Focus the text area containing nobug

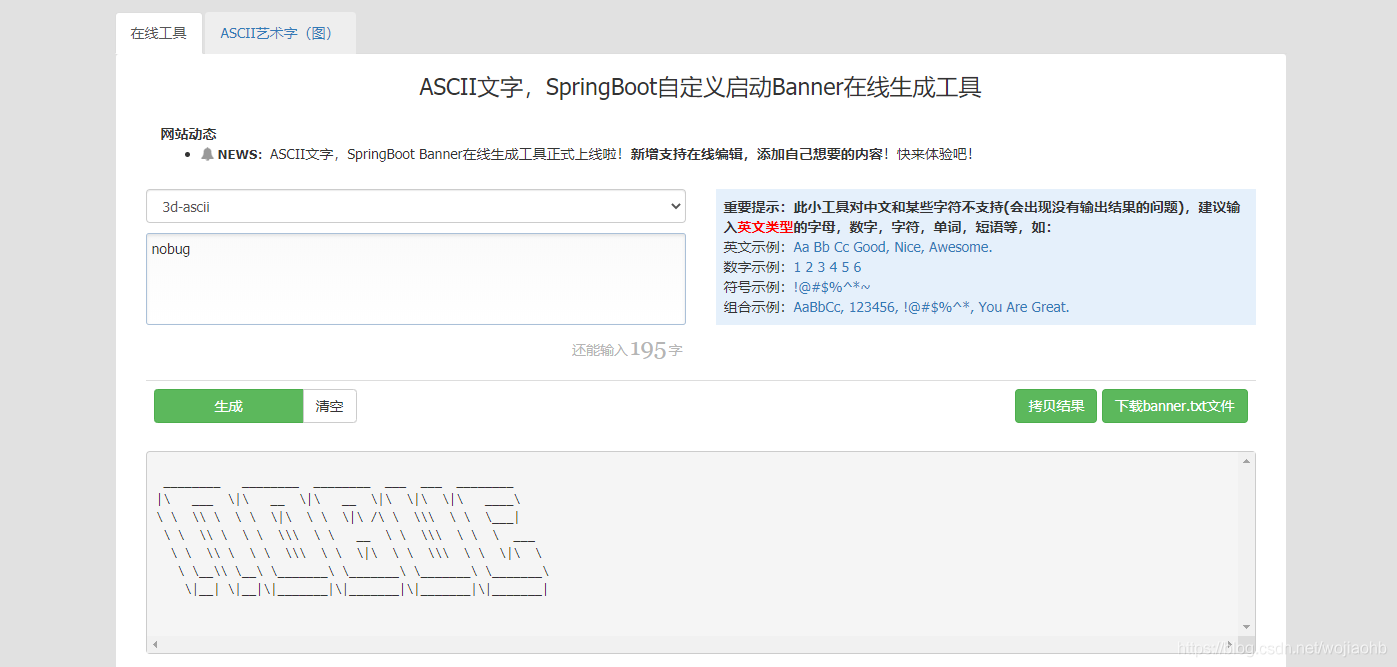coord(416,279)
